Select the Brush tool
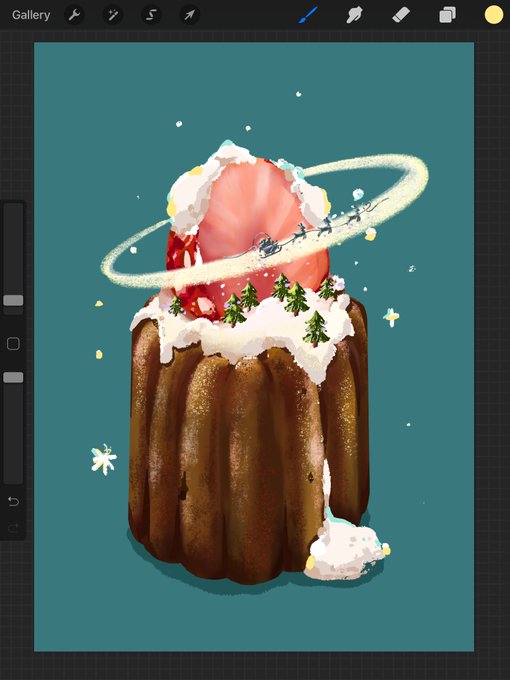510x680 pixels. pyautogui.click(x=308, y=15)
